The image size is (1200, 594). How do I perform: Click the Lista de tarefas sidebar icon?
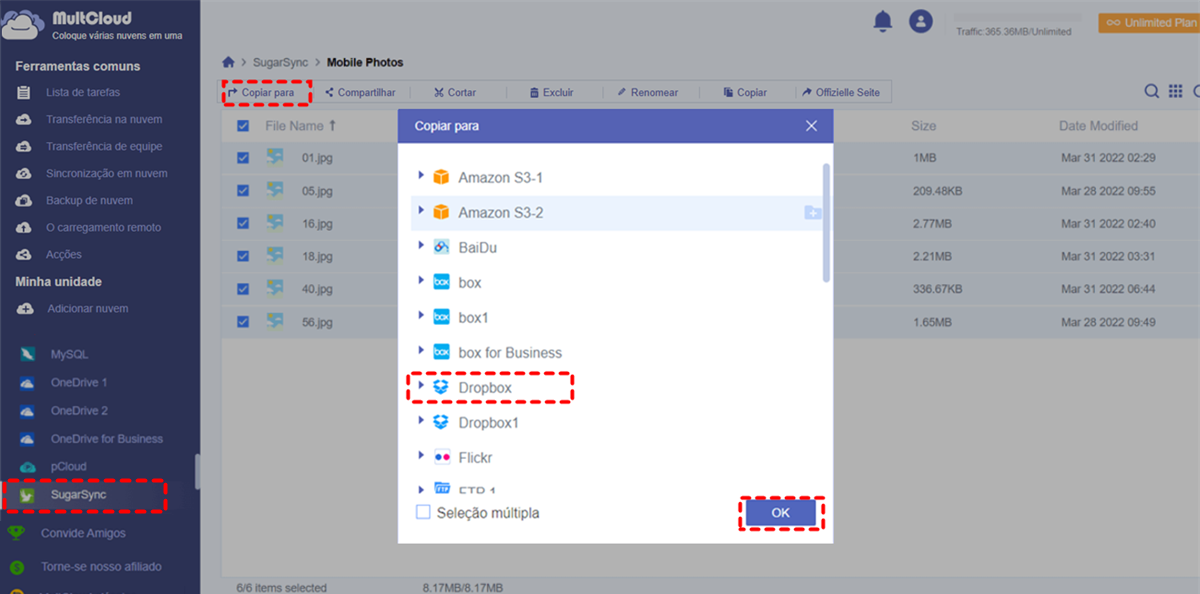click(x=24, y=93)
